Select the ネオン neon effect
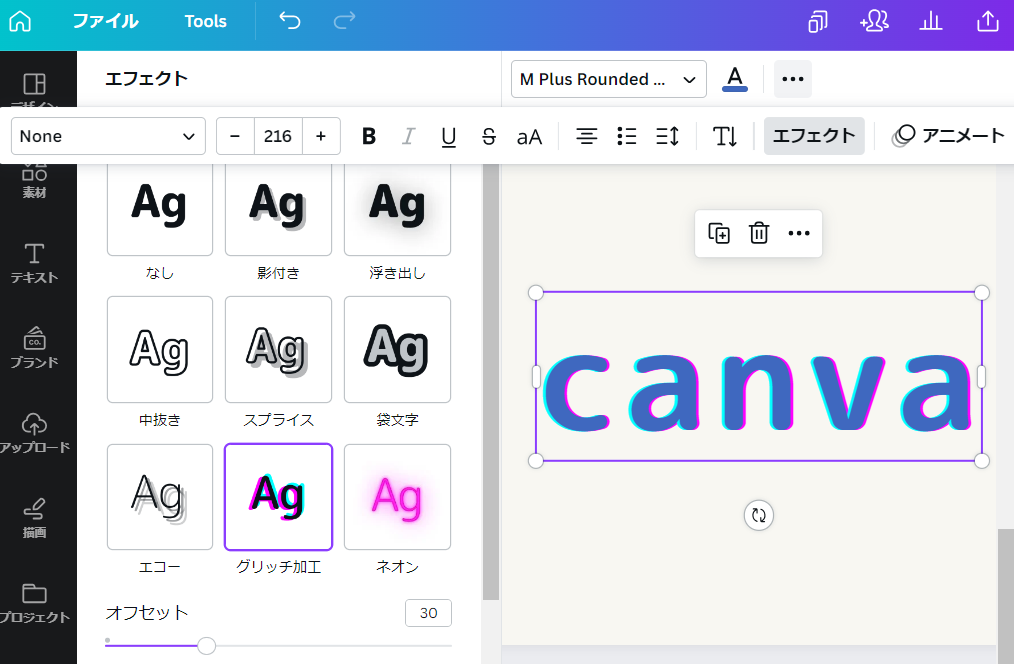Viewport: 1014px width, 664px height. pos(397,497)
